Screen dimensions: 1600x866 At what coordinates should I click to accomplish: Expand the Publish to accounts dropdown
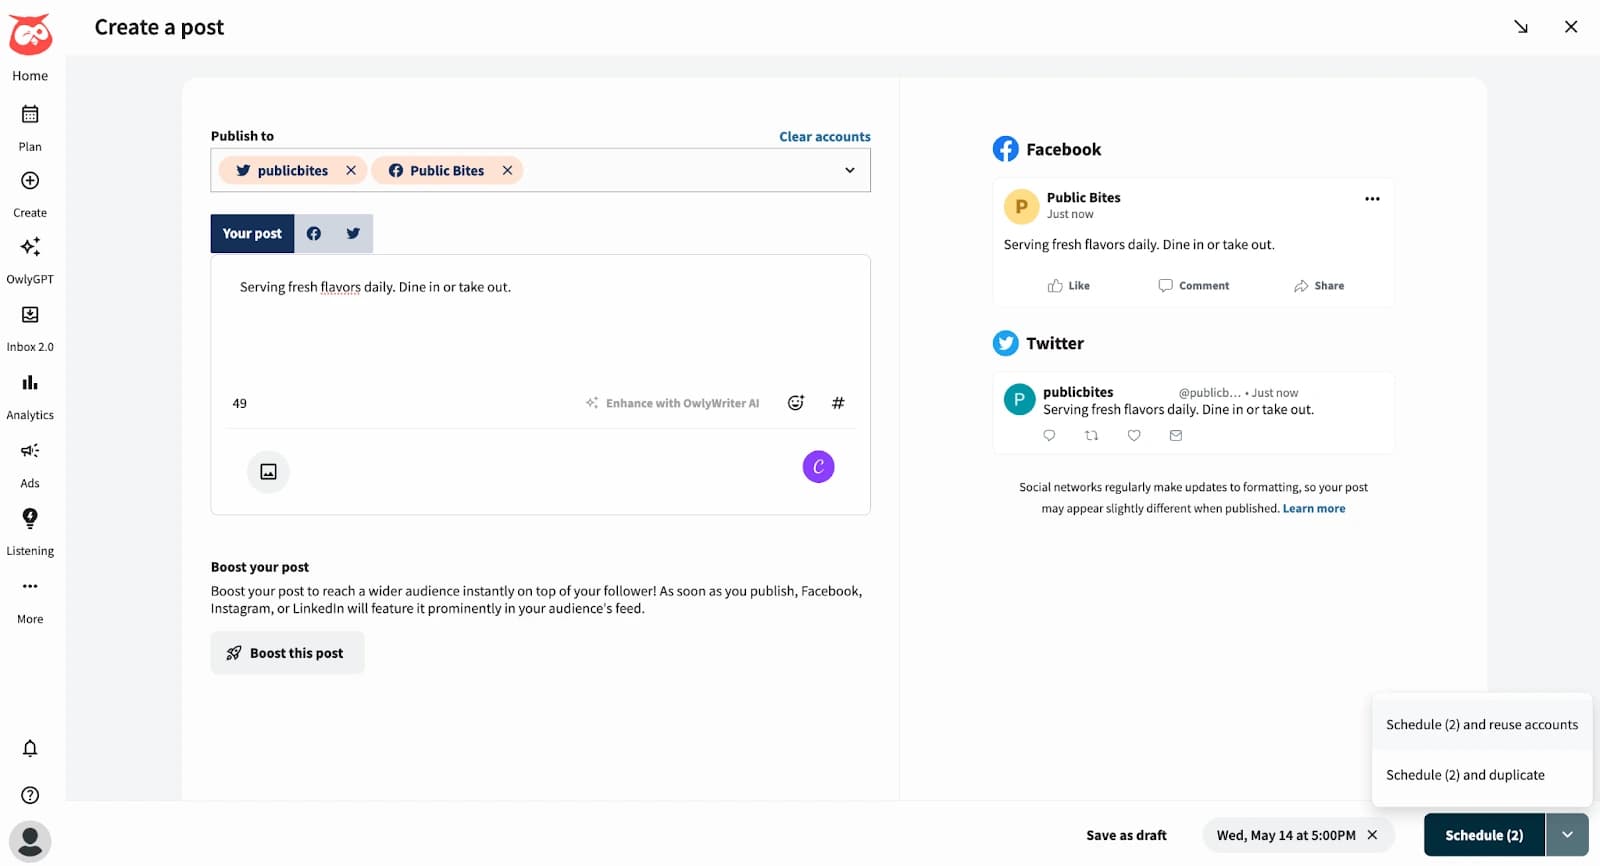tap(849, 171)
